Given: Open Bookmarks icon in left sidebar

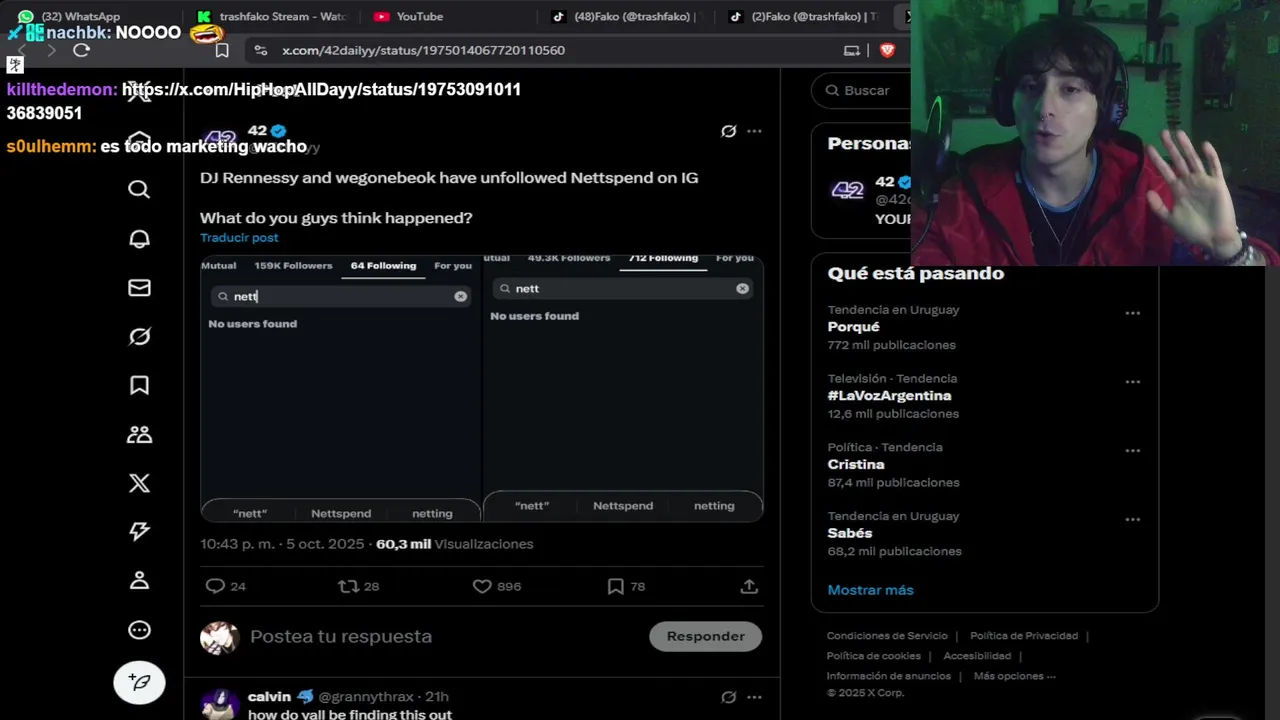Looking at the screenshot, I should click(139, 385).
